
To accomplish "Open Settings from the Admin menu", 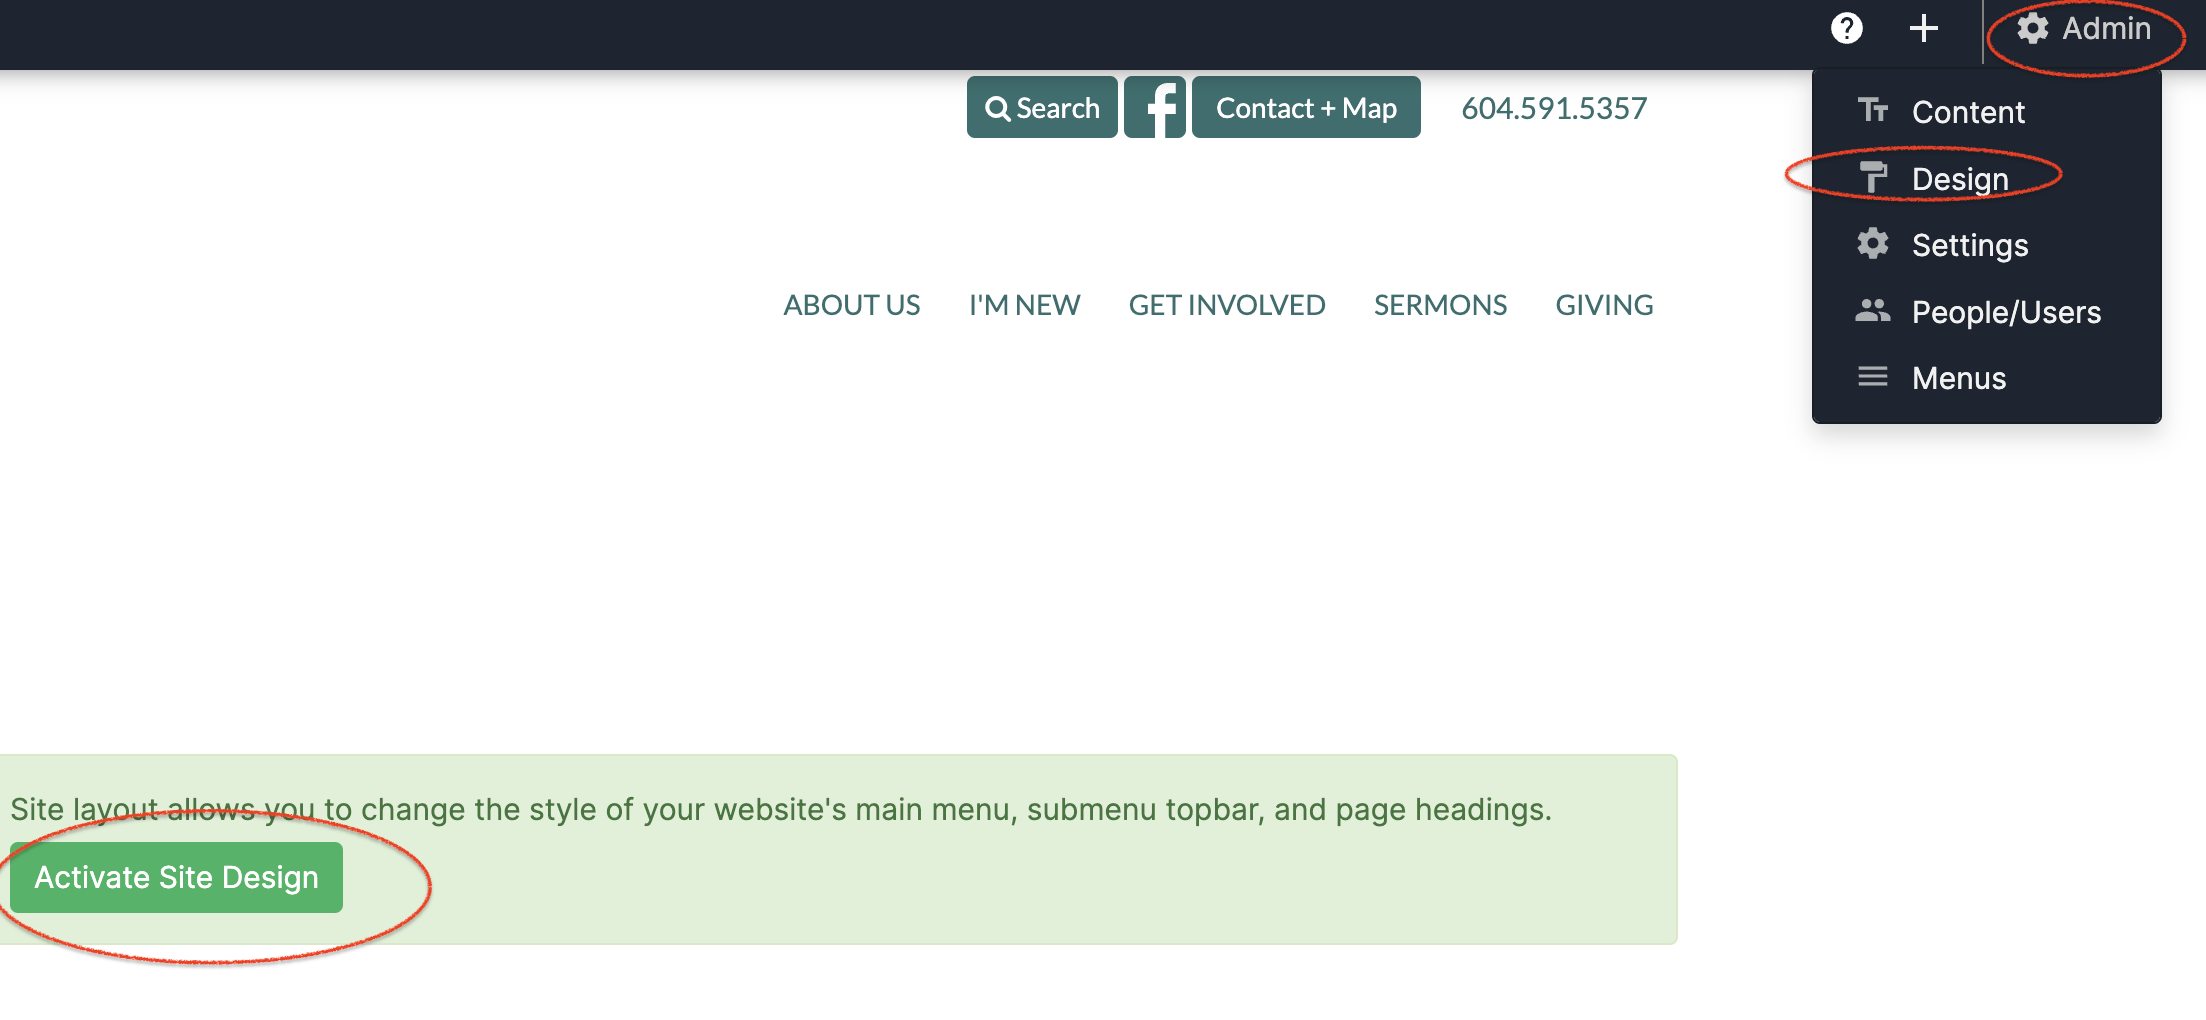I will [1986, 245].
